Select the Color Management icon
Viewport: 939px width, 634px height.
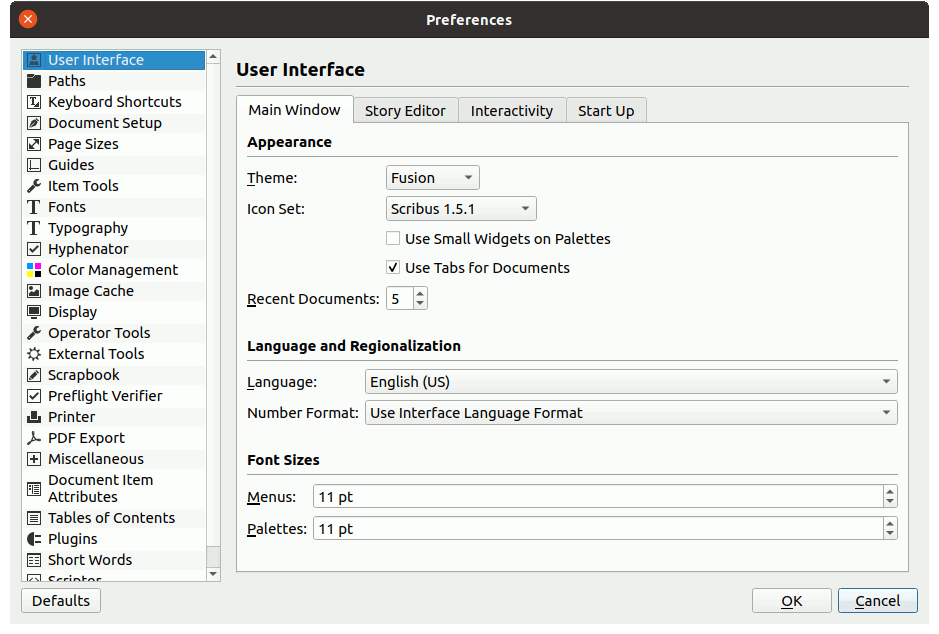point(34,270)
